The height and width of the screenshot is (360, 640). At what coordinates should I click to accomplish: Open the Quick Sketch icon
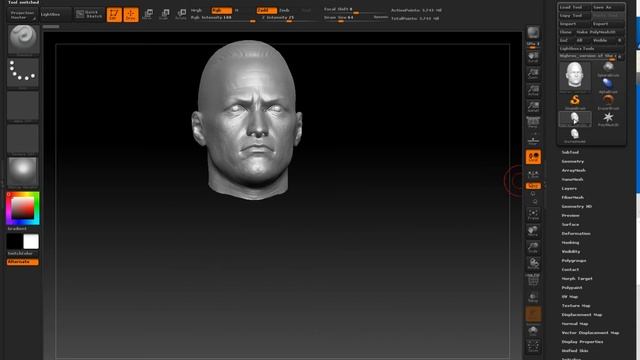[89, 14]
